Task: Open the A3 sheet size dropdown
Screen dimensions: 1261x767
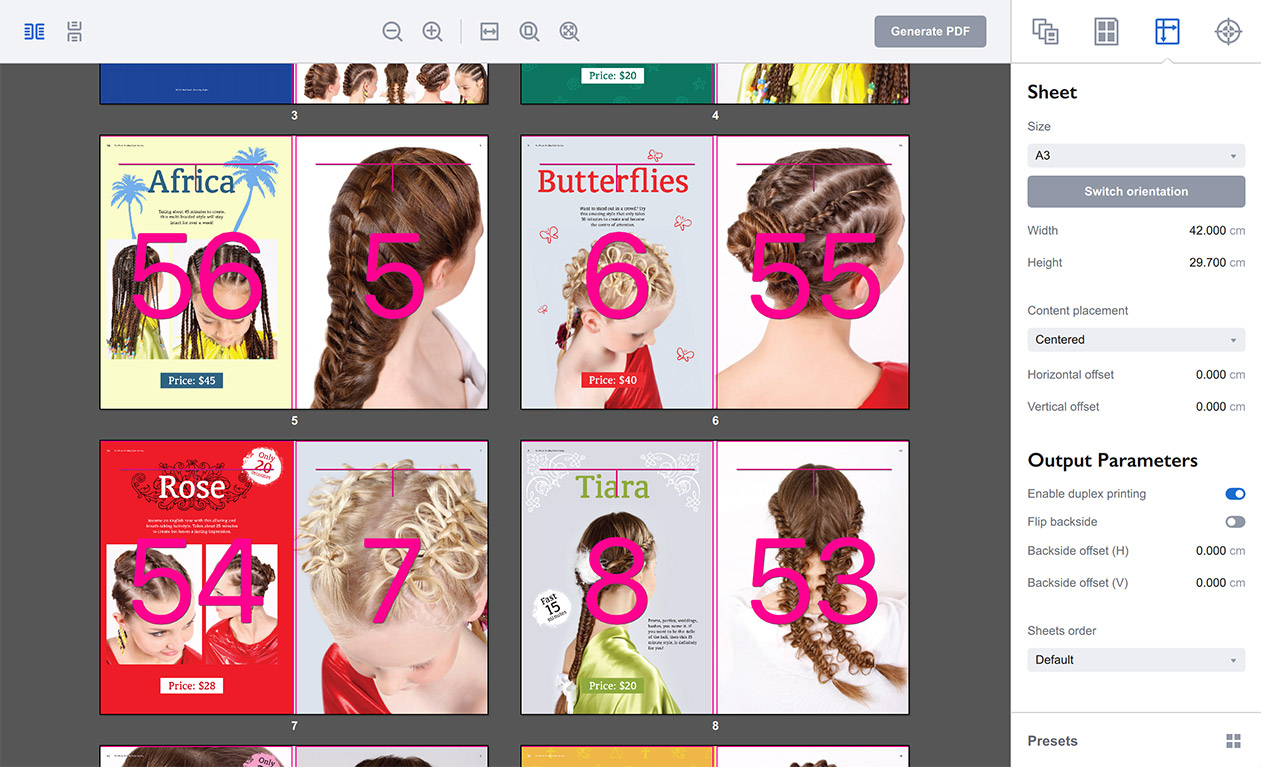Action: point(1136,156)
